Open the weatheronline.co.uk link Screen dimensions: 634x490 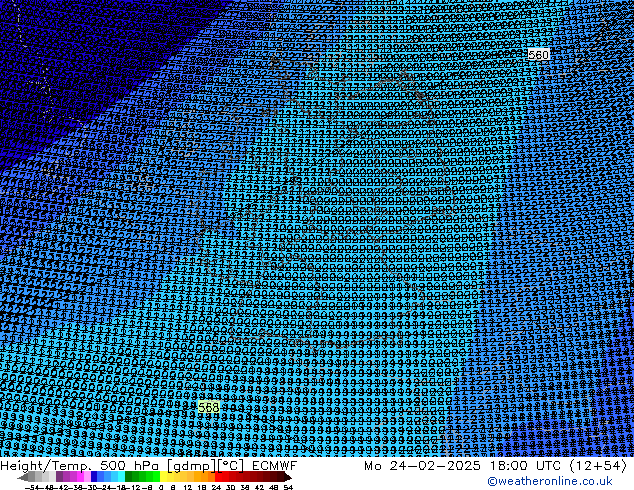(549, 481)
